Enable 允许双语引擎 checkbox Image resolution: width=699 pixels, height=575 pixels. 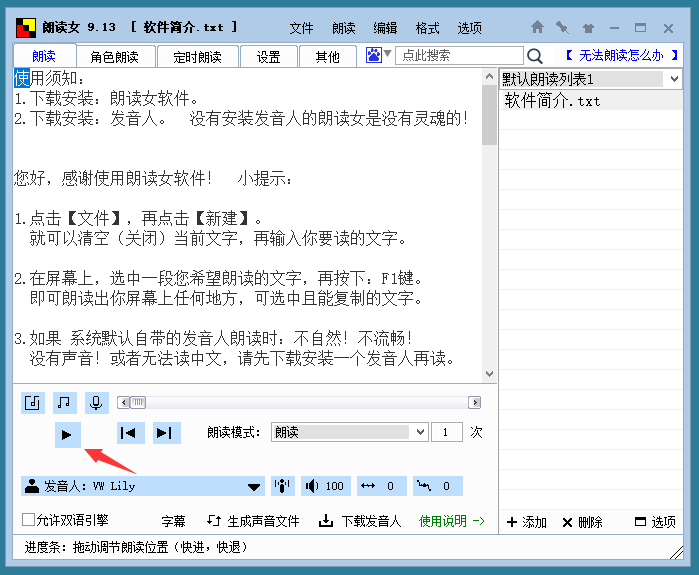pos(29,520)
